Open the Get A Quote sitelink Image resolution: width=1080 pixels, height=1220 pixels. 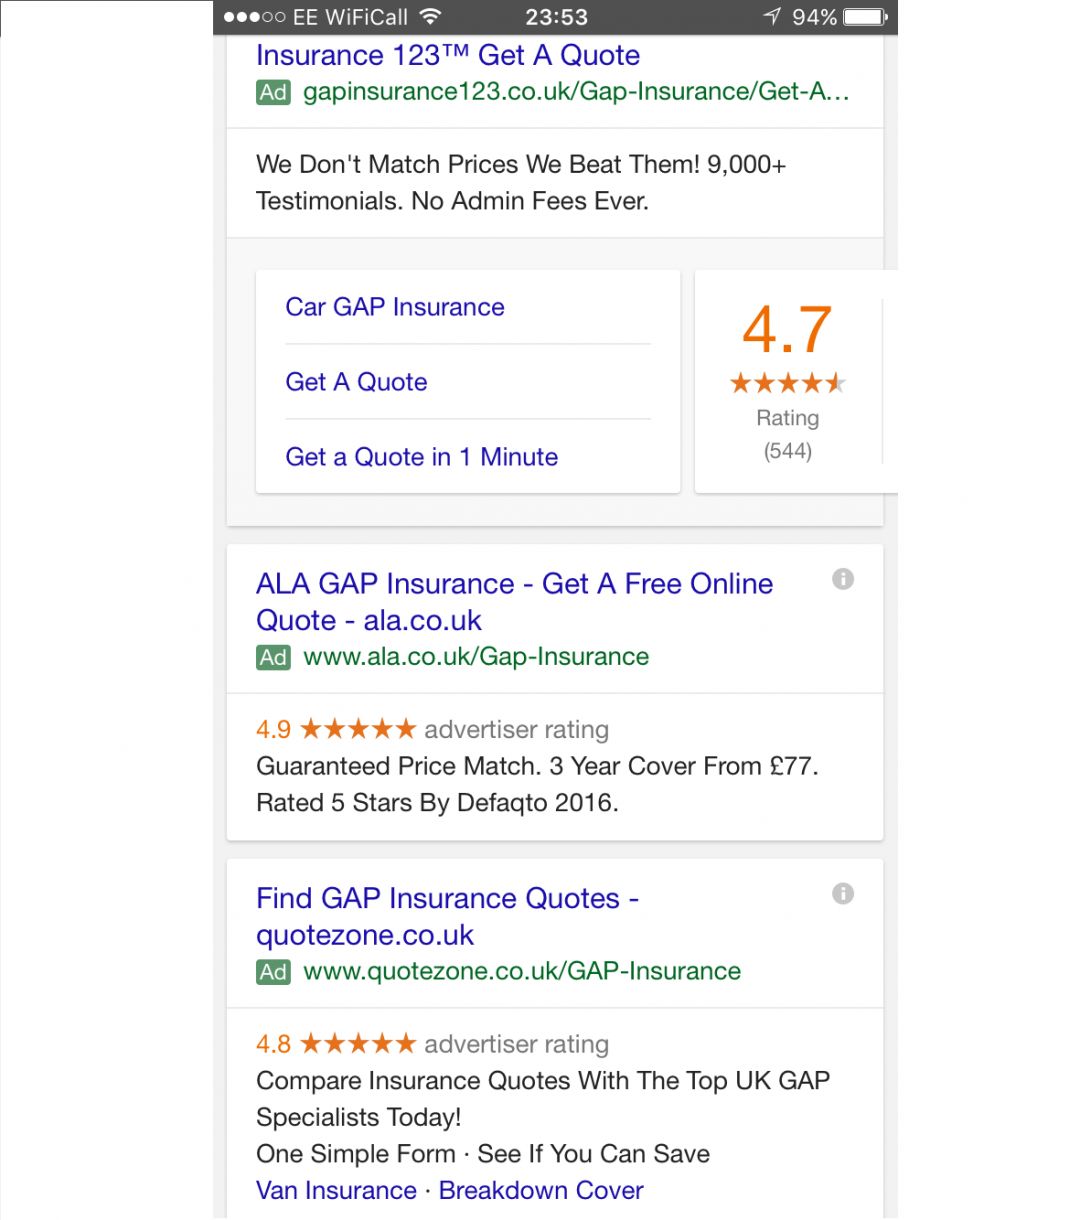356,382
